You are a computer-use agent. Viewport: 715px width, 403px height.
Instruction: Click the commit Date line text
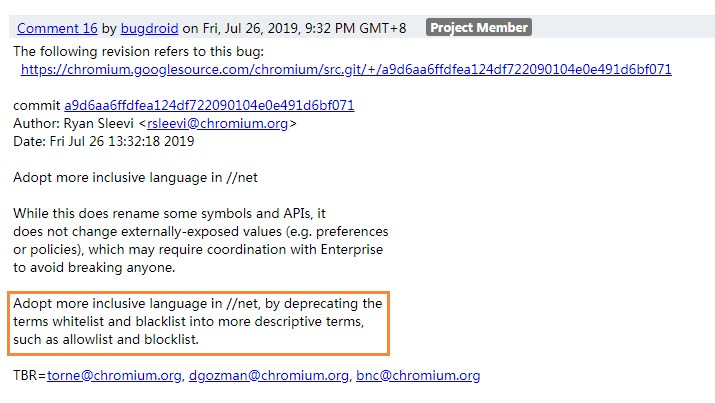104,141
